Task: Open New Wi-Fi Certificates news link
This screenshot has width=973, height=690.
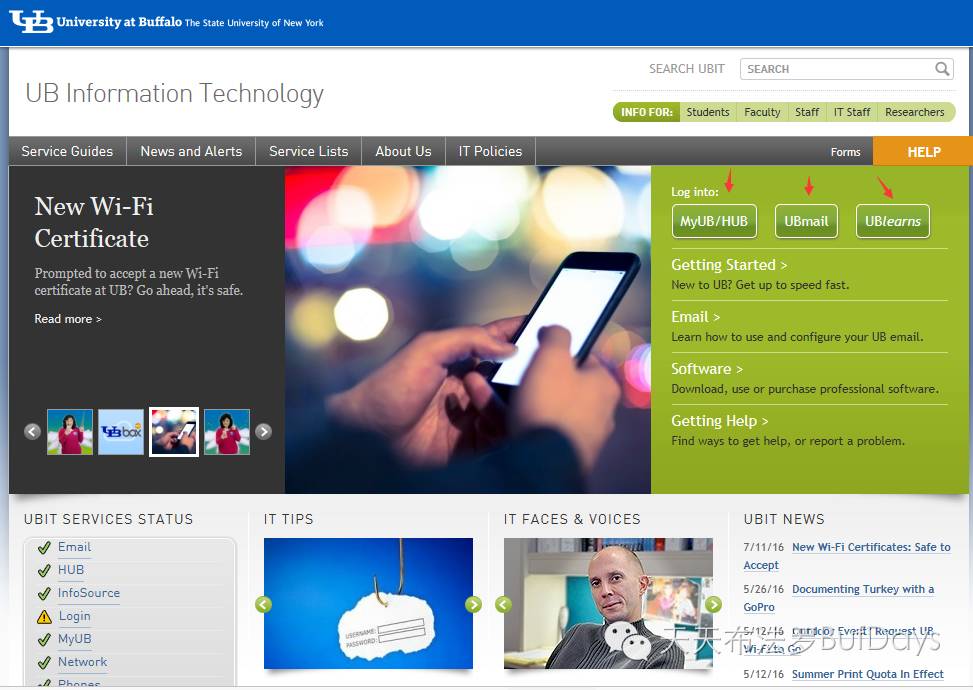Action: pos(871,547)
